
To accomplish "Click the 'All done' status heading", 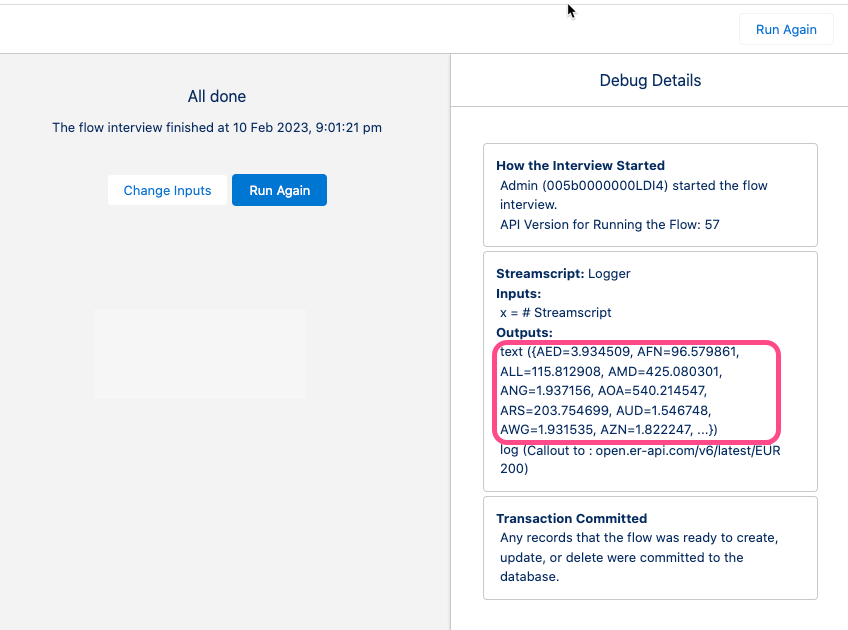I will pos(217,96).
